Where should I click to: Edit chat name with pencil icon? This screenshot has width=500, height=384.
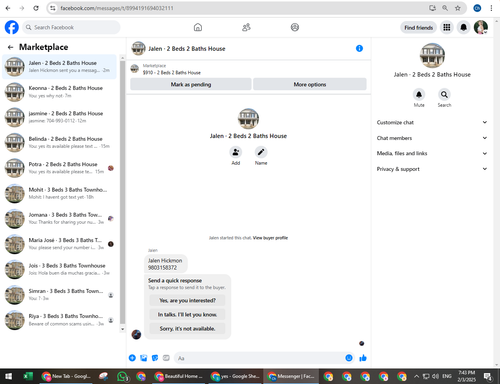pos(261,152)
